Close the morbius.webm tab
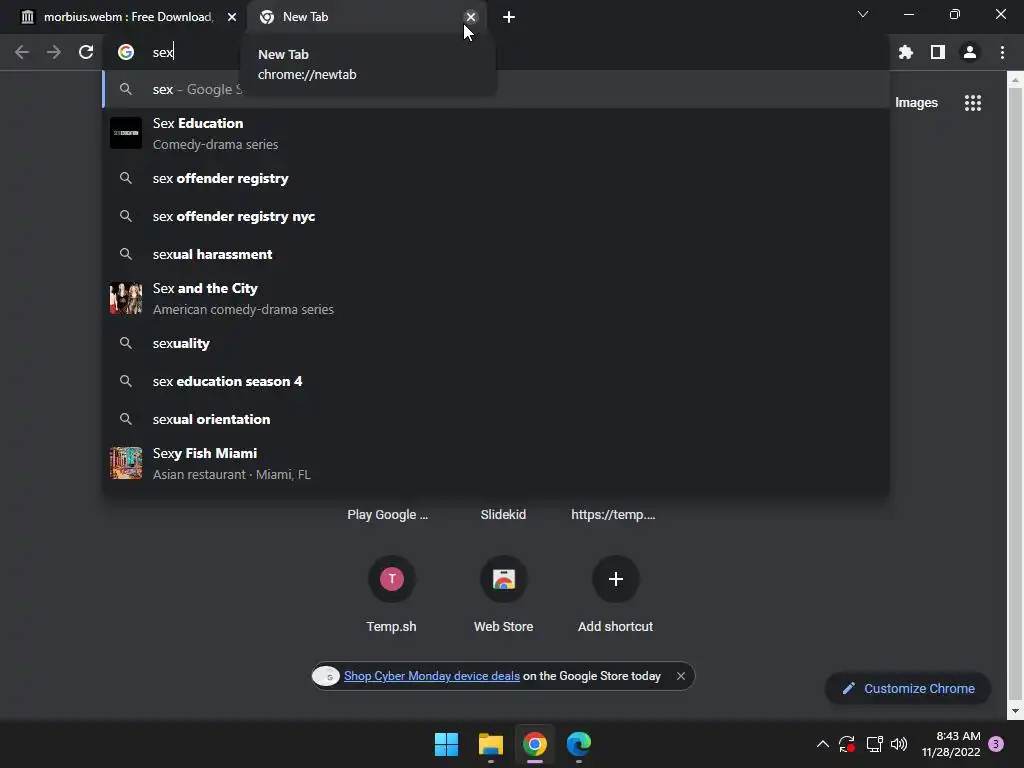This screenshot has width=1024, height=768. [232, 17]
